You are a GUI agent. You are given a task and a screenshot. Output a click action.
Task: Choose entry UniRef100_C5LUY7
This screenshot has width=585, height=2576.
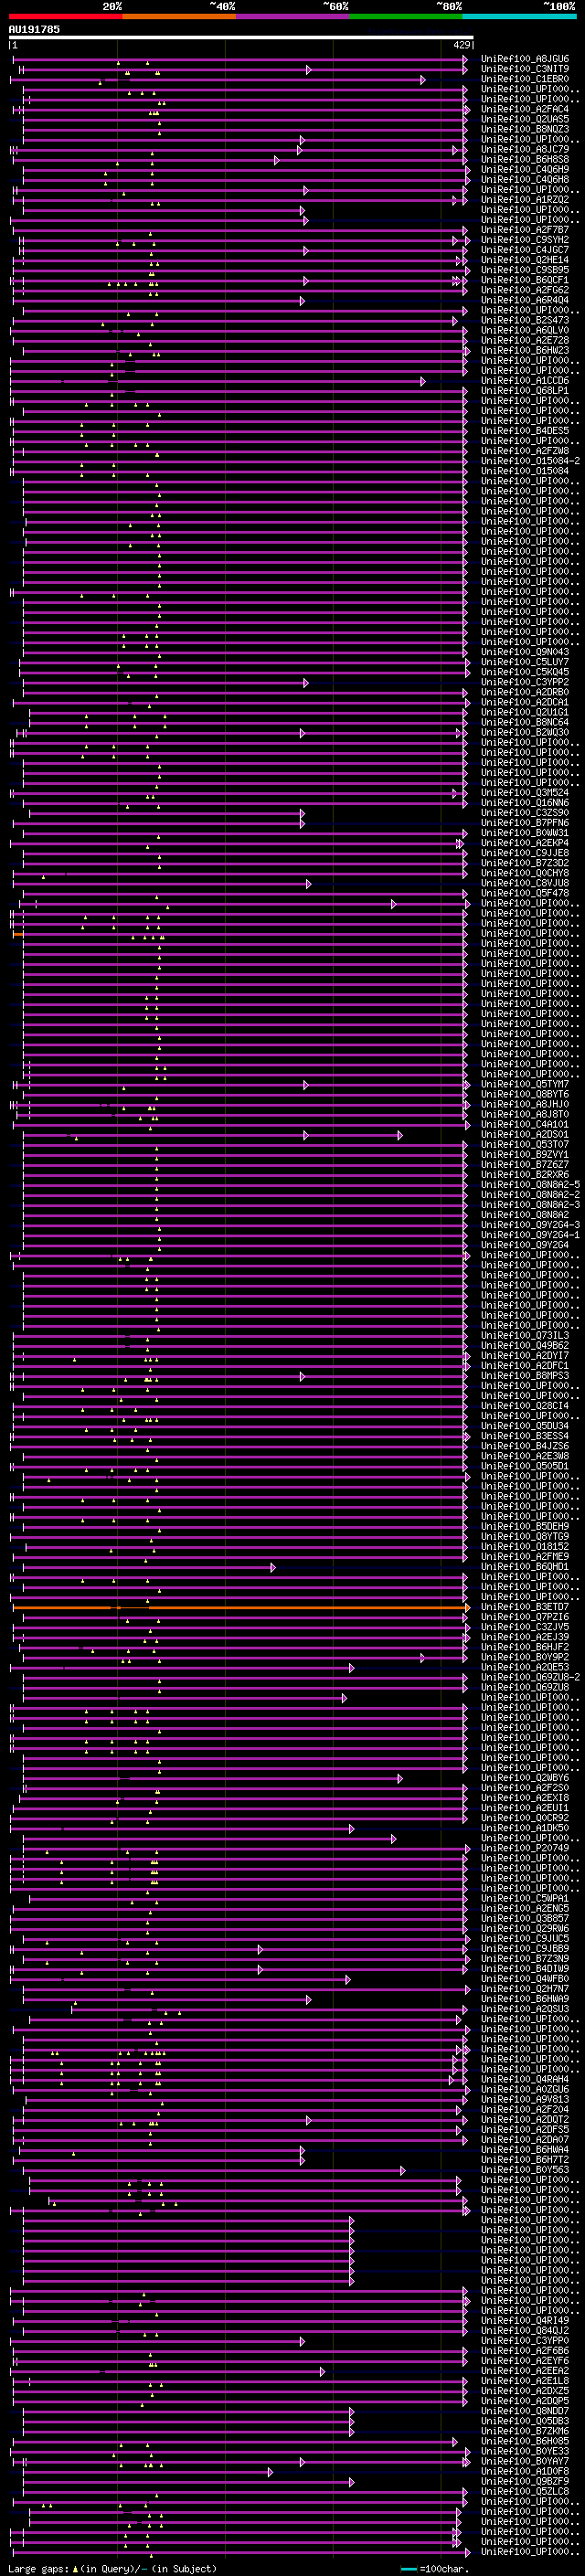tap(525, 662)
